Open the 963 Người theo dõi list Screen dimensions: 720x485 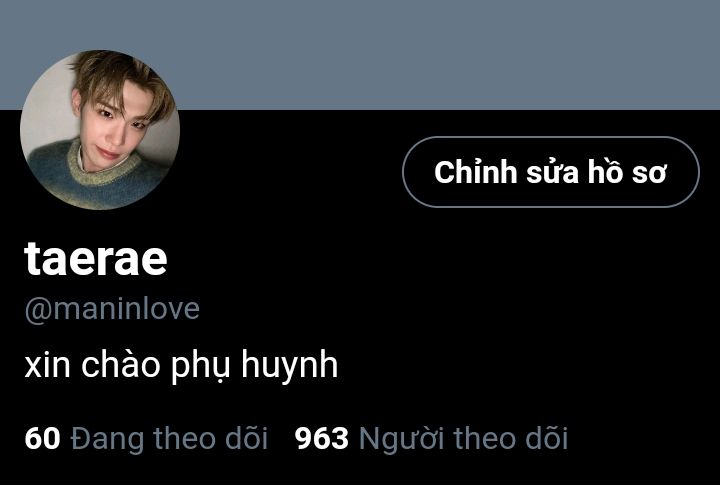click(431, 438)
